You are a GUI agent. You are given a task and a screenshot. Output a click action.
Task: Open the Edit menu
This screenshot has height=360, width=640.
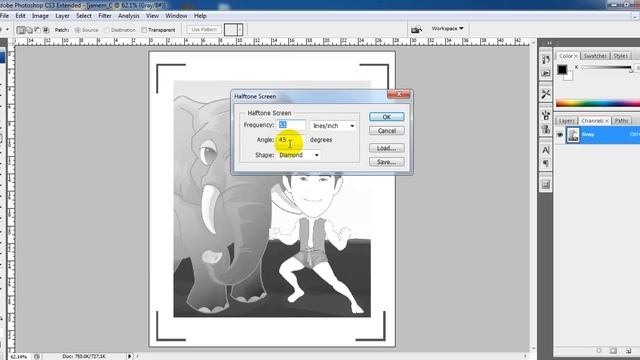click(x=20, y=16)
